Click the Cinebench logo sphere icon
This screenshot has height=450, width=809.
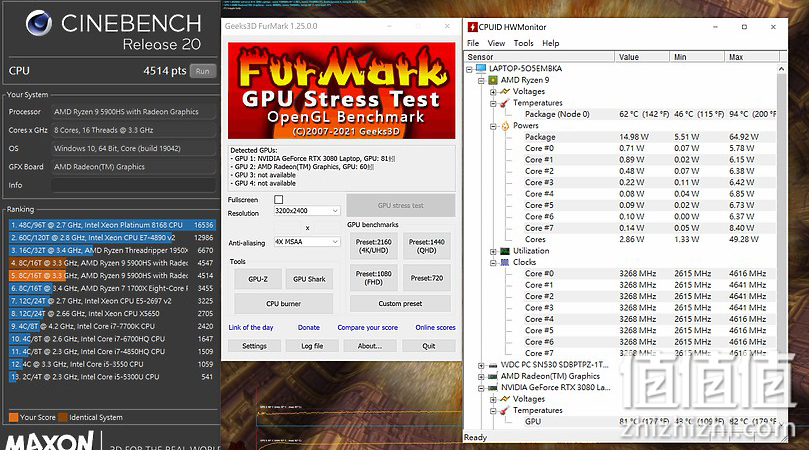point(39,23)
